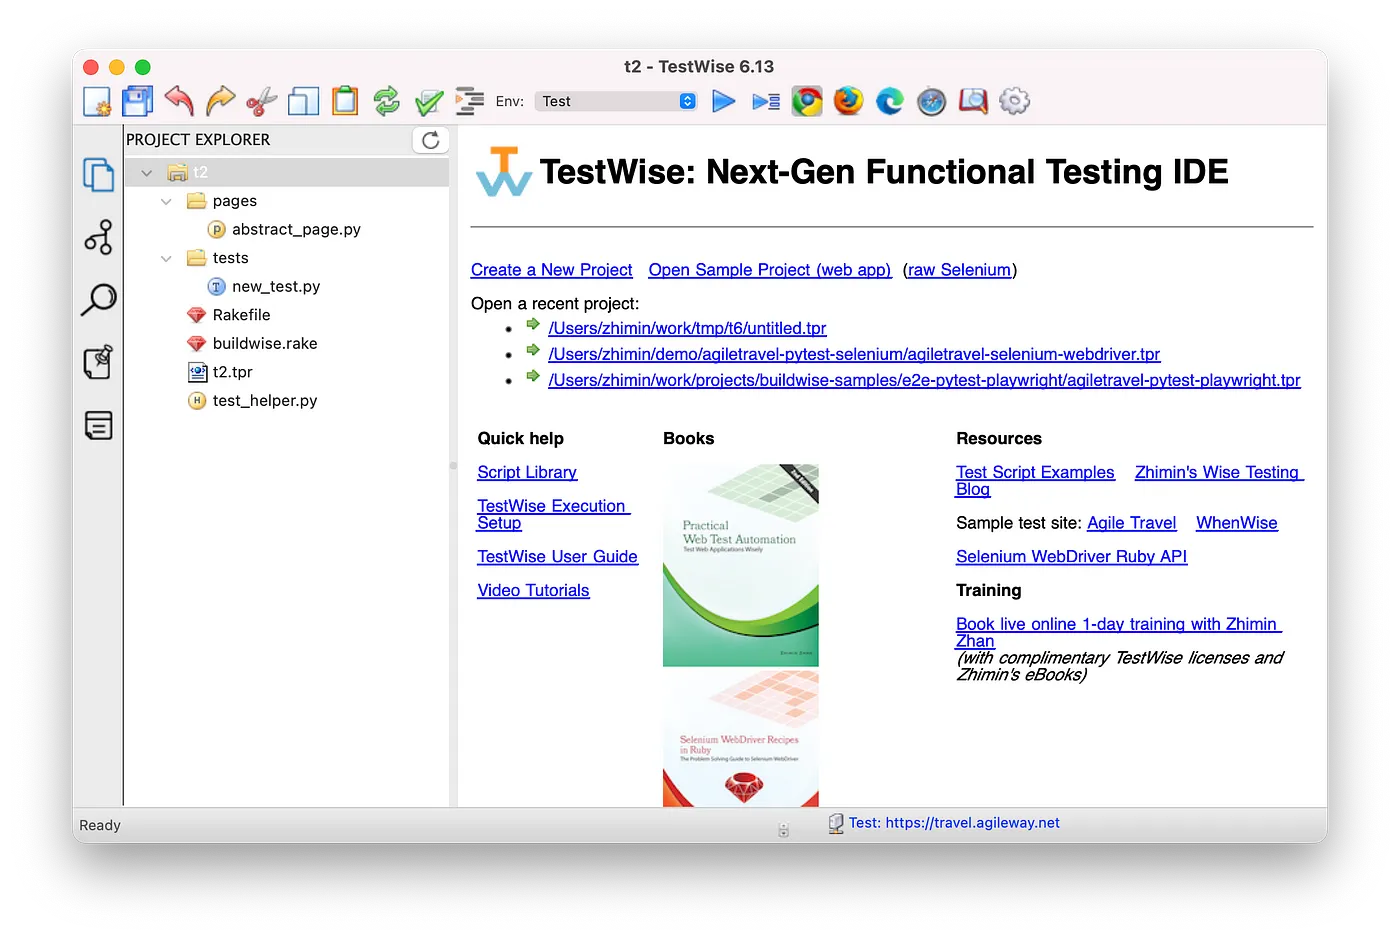The image size is (1400, 939).
Task: Click the Selenium WebDriver Recipes book cover
Action: (x=741, y=739)
